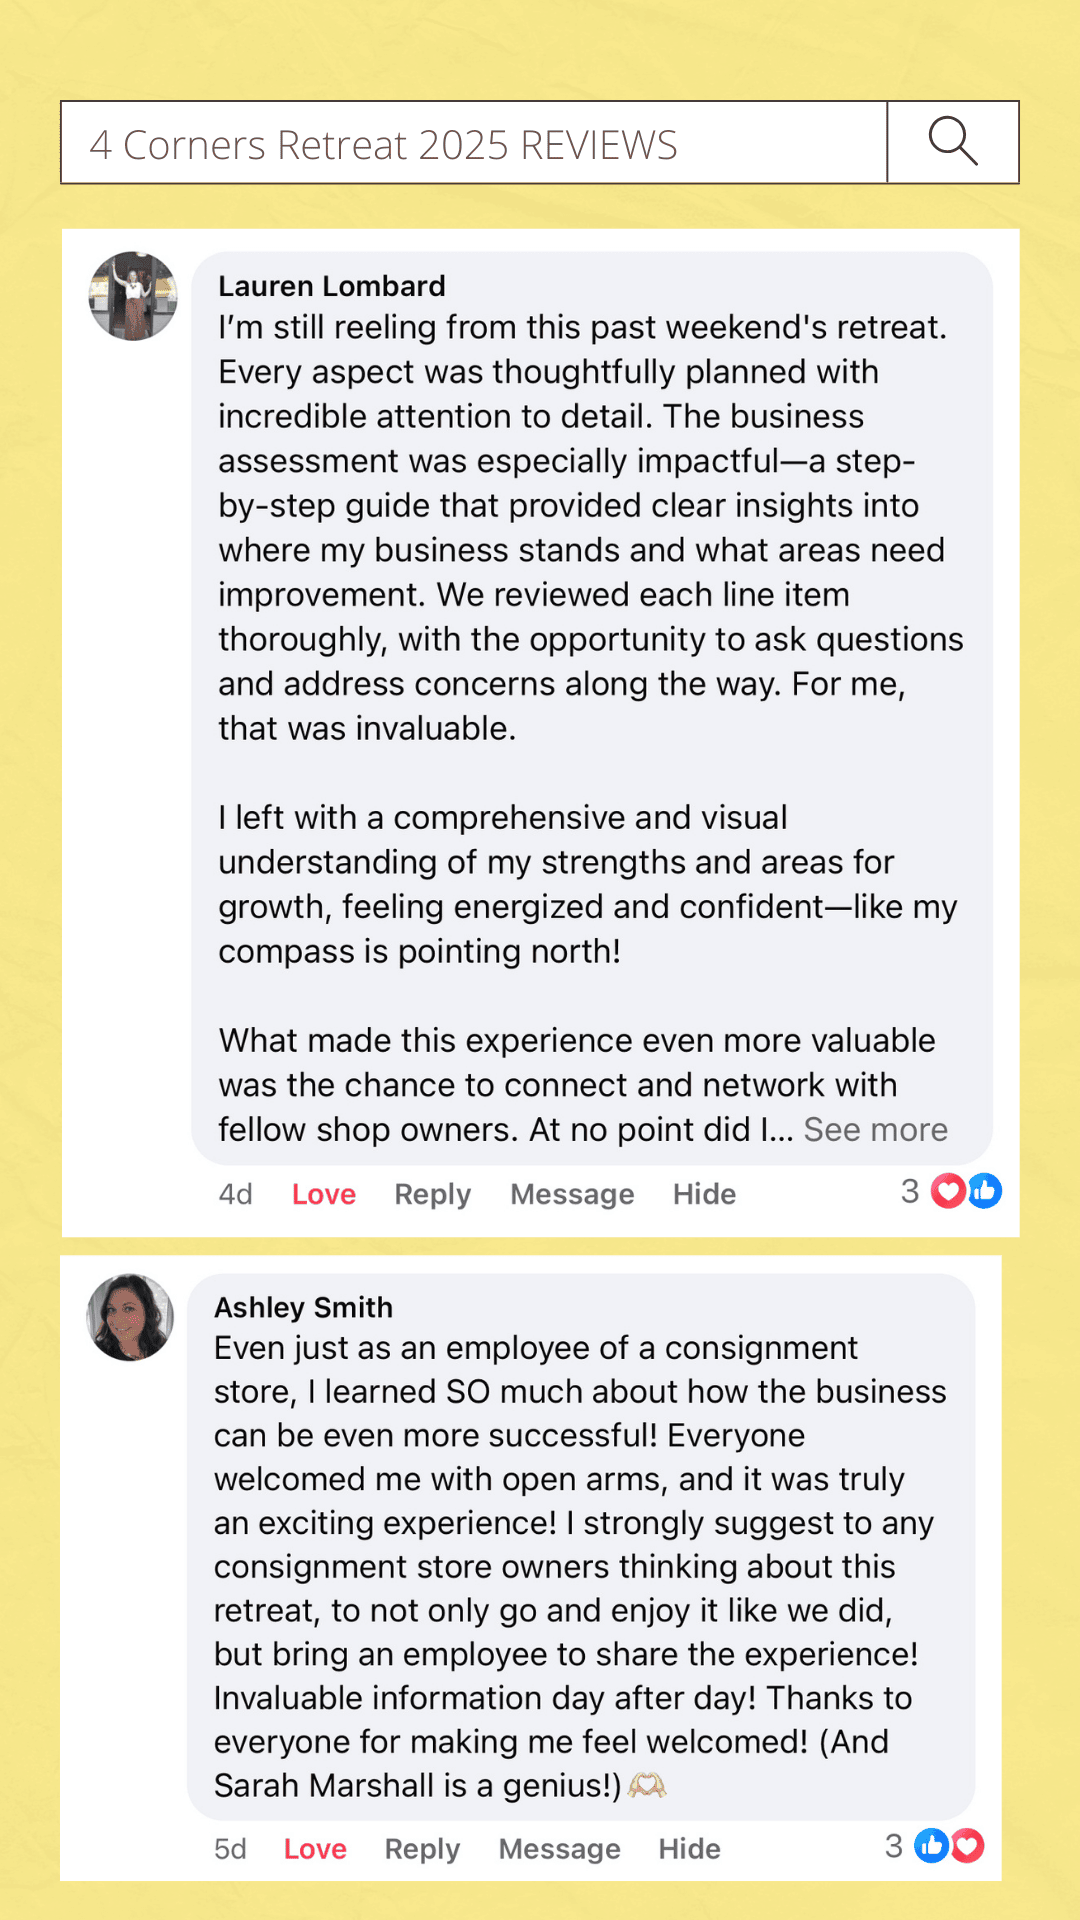Reply to Ashley Smith's comment
Screen dimensions: 1080x1920
(x=422, y=1849)
